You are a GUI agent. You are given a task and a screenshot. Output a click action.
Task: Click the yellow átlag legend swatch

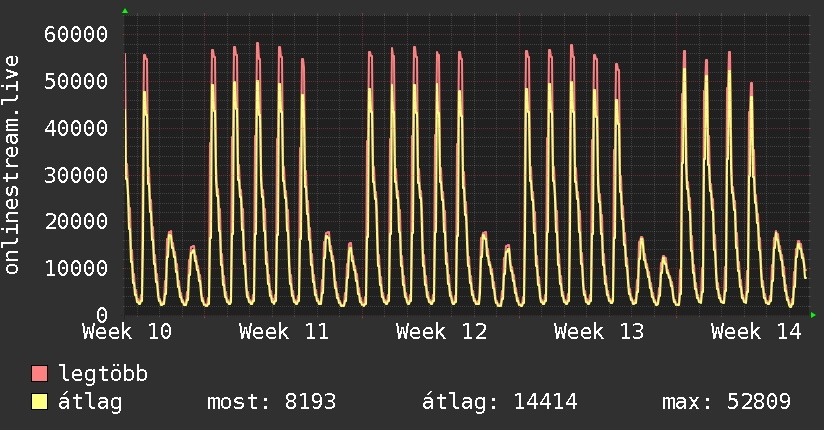(39, 402)
